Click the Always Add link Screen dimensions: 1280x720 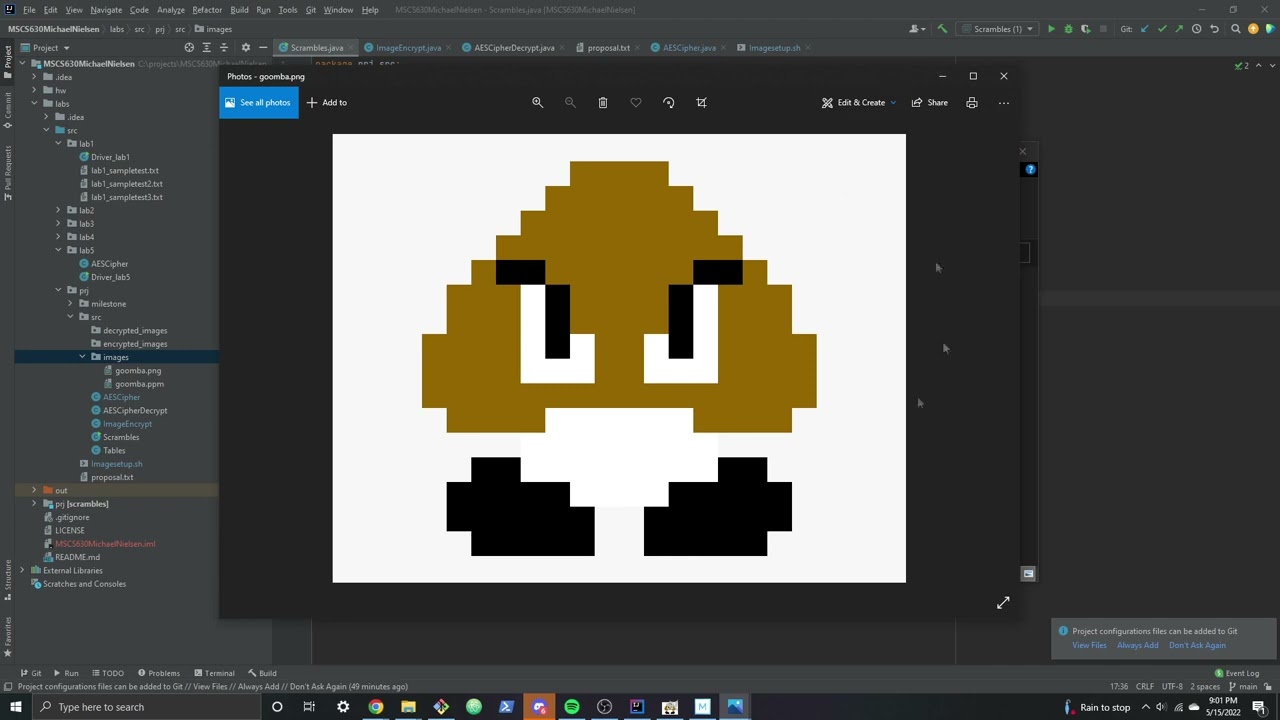[x=1137, y=645]
